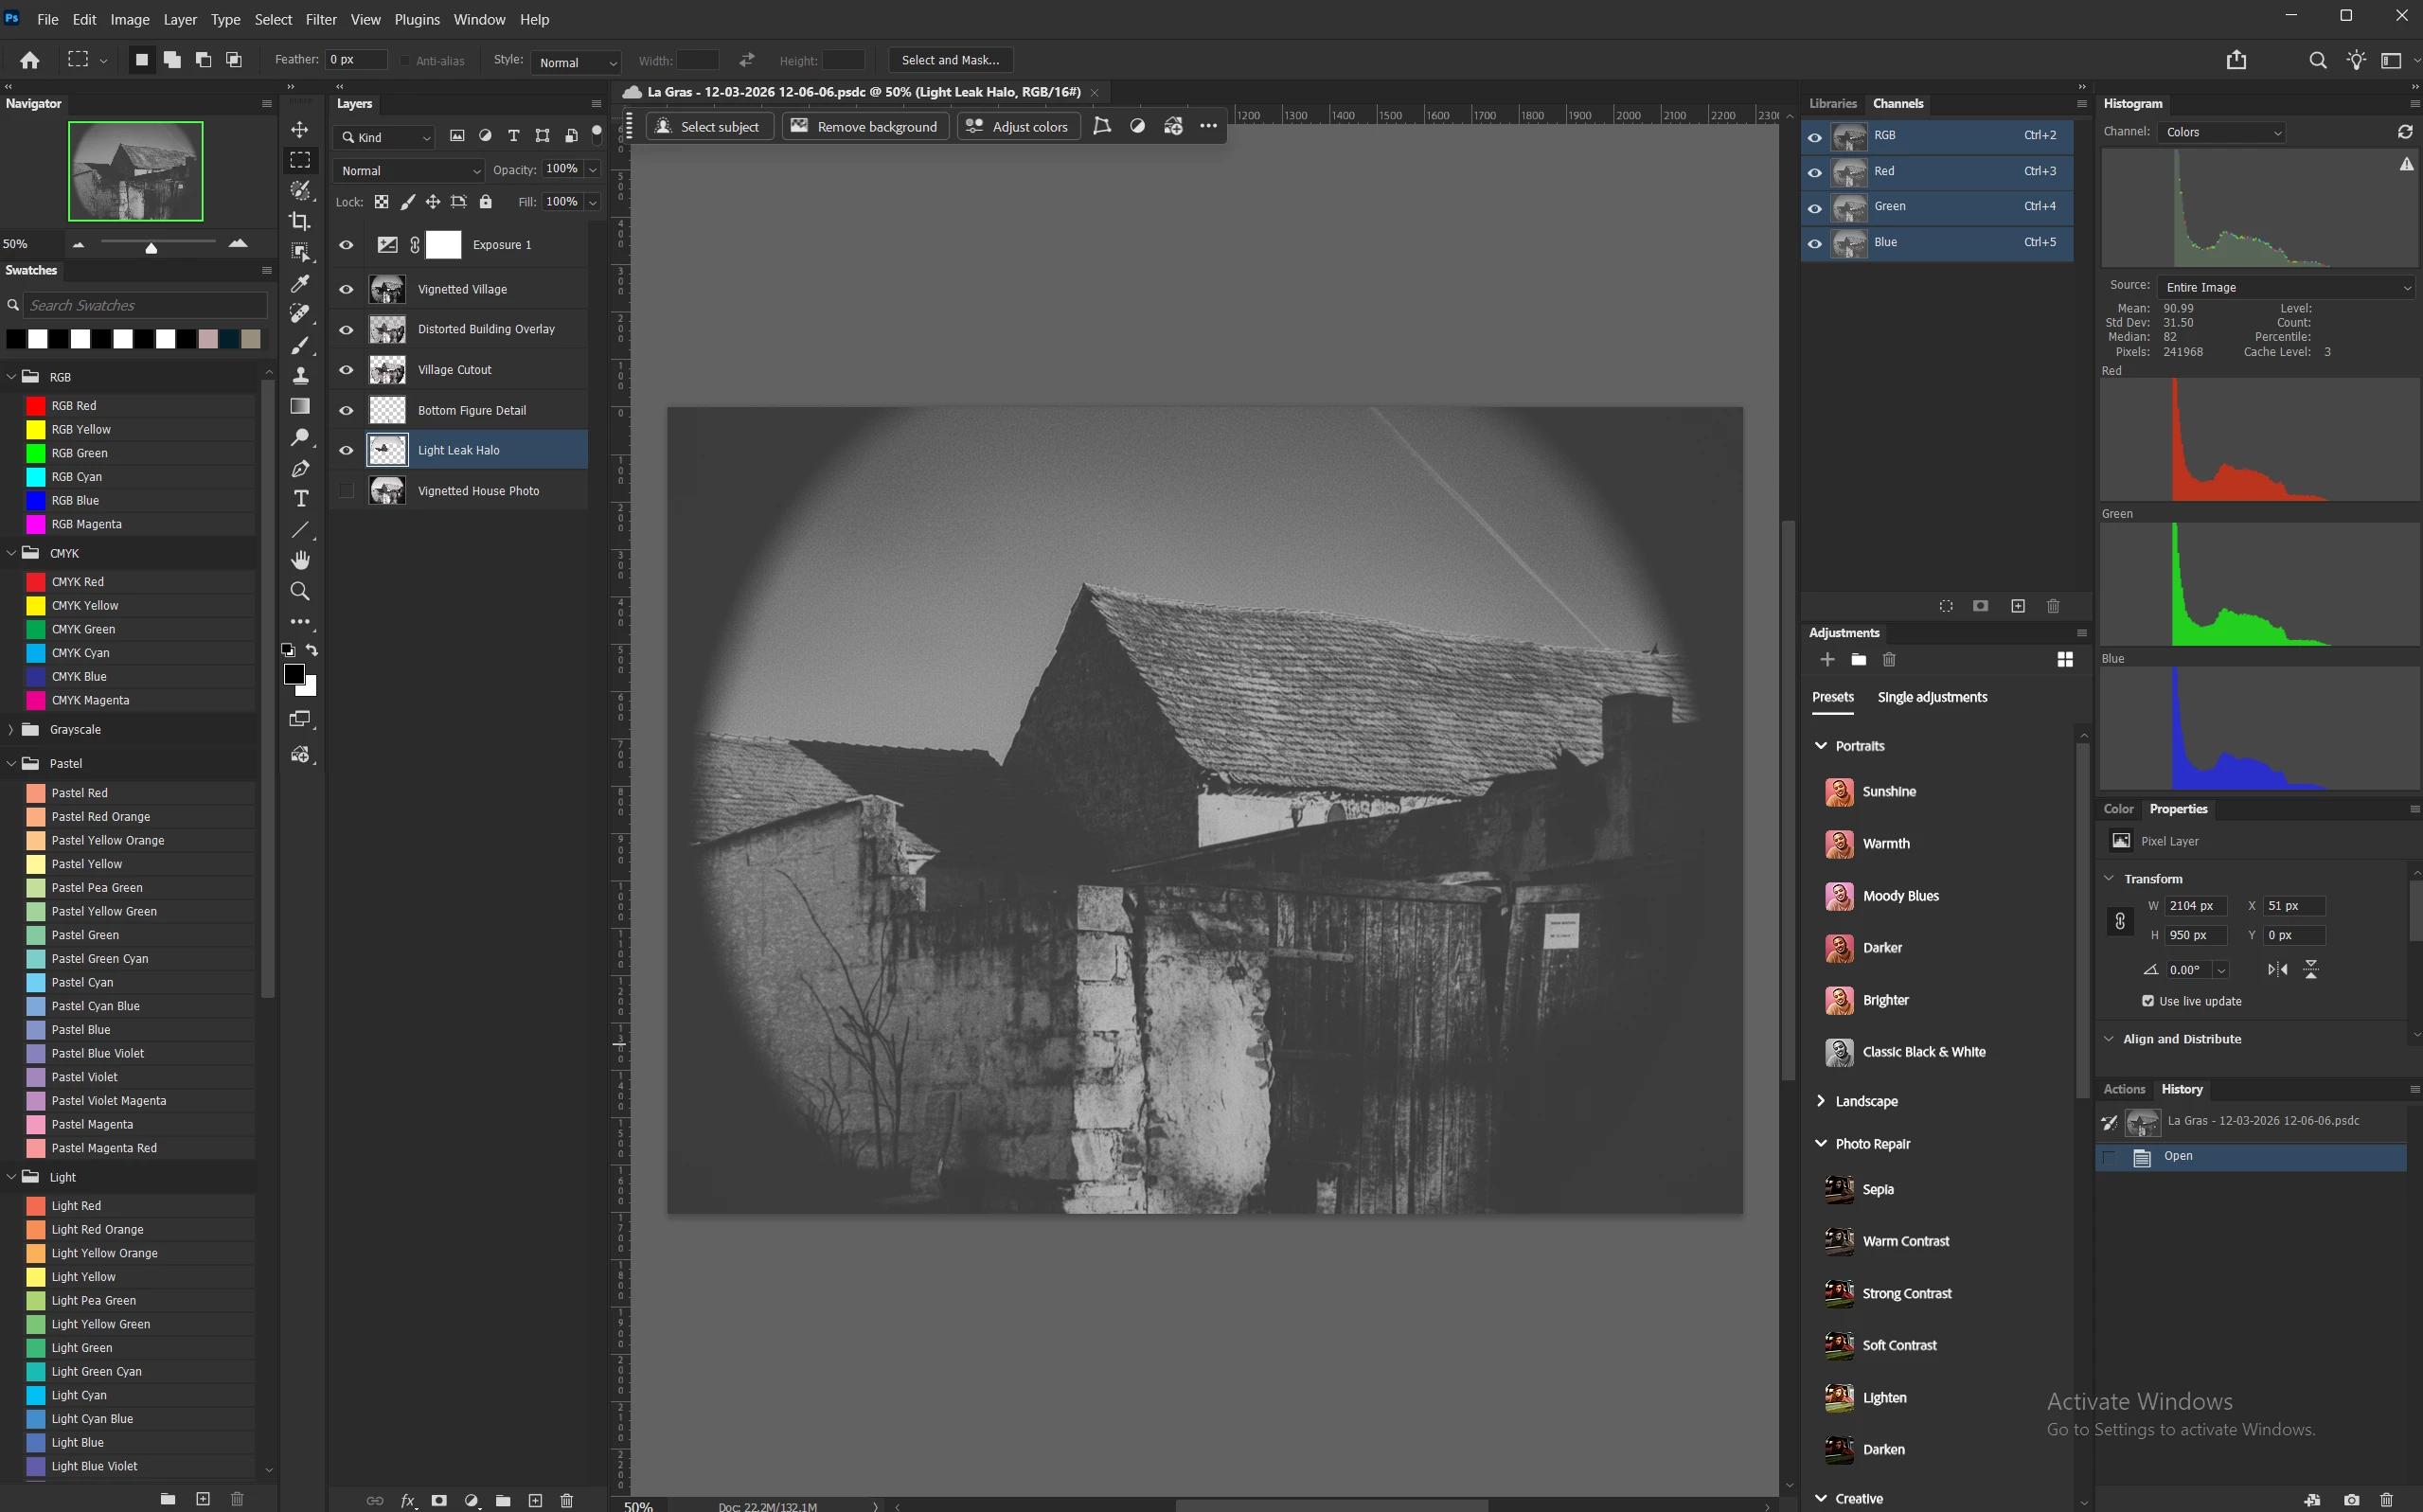Add a layer mask from Layers panel
The width and height of the screenshot is (2423, 1512).
[439, 1500]
